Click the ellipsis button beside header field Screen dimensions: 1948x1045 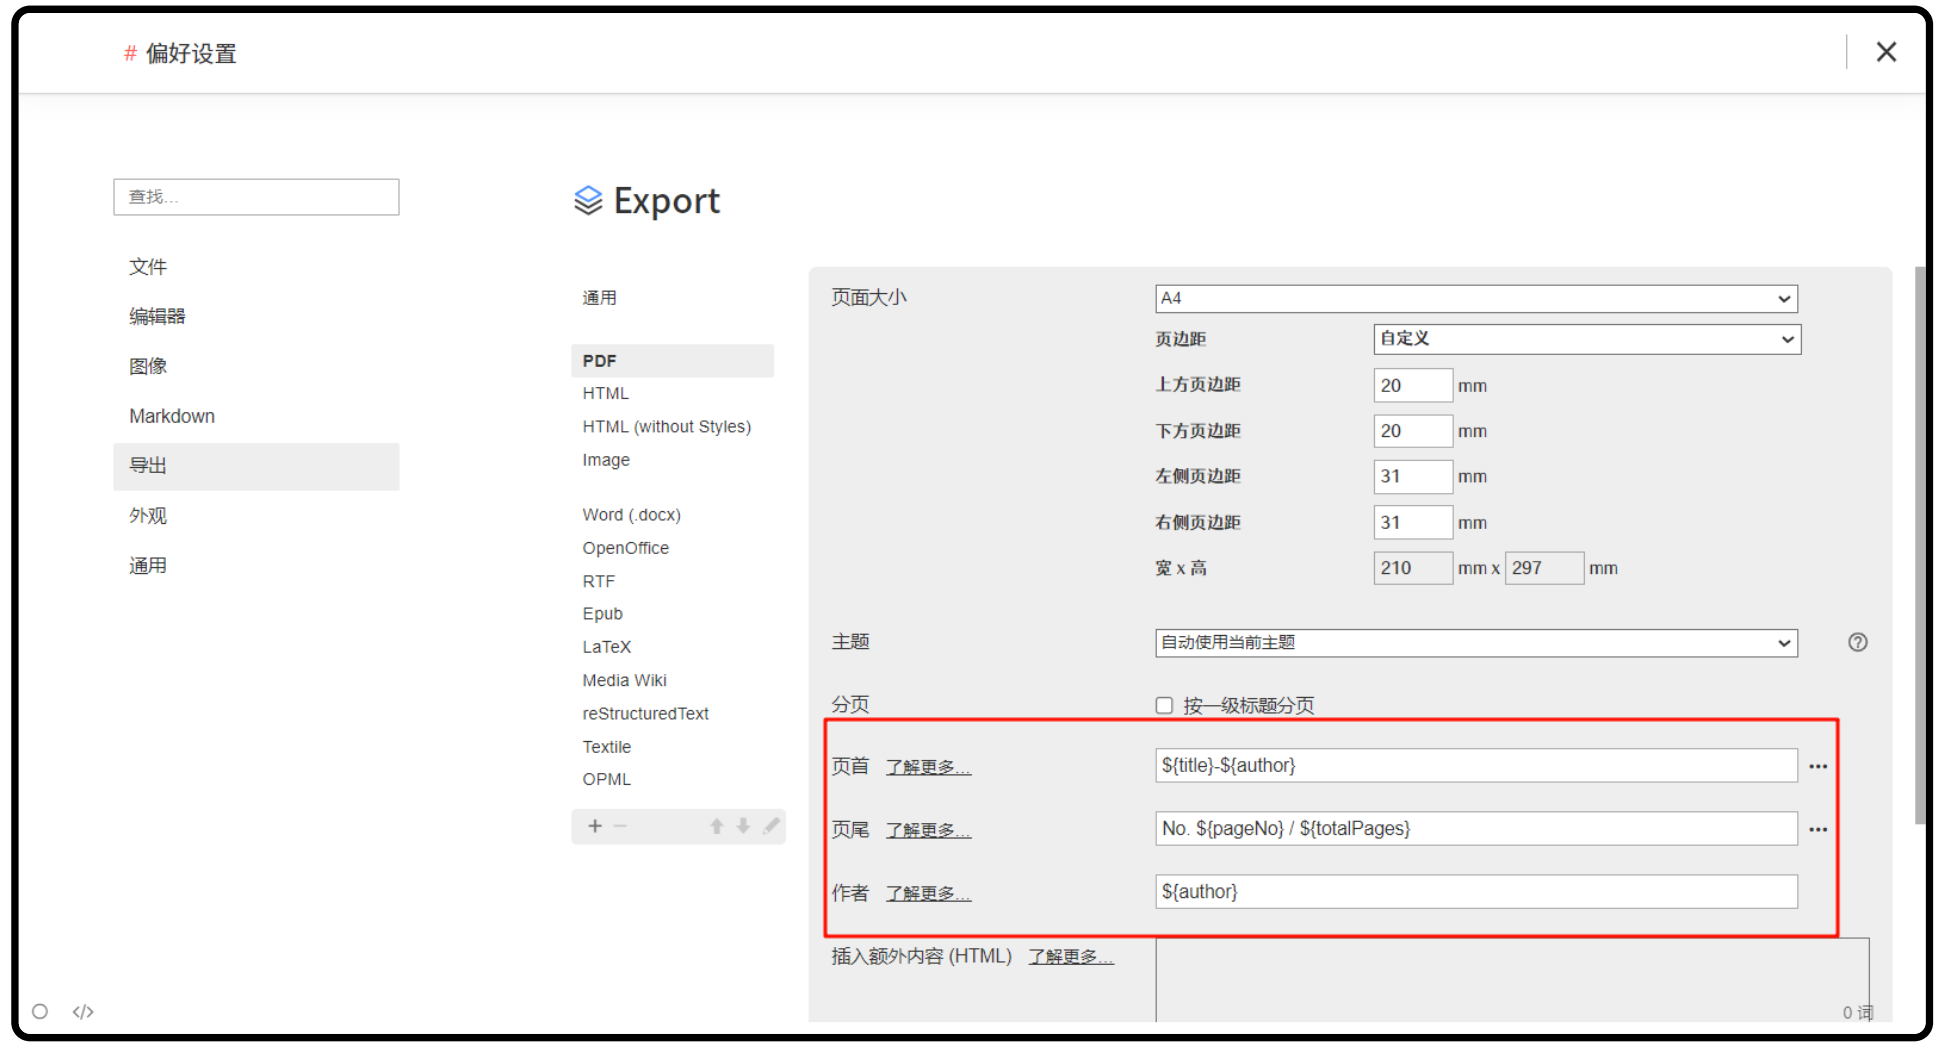point(1818,767)
